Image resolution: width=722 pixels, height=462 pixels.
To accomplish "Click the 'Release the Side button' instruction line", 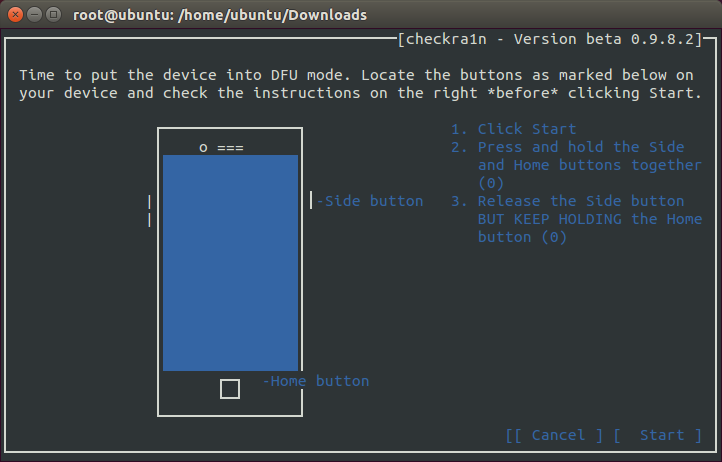I will click(581, 201).
